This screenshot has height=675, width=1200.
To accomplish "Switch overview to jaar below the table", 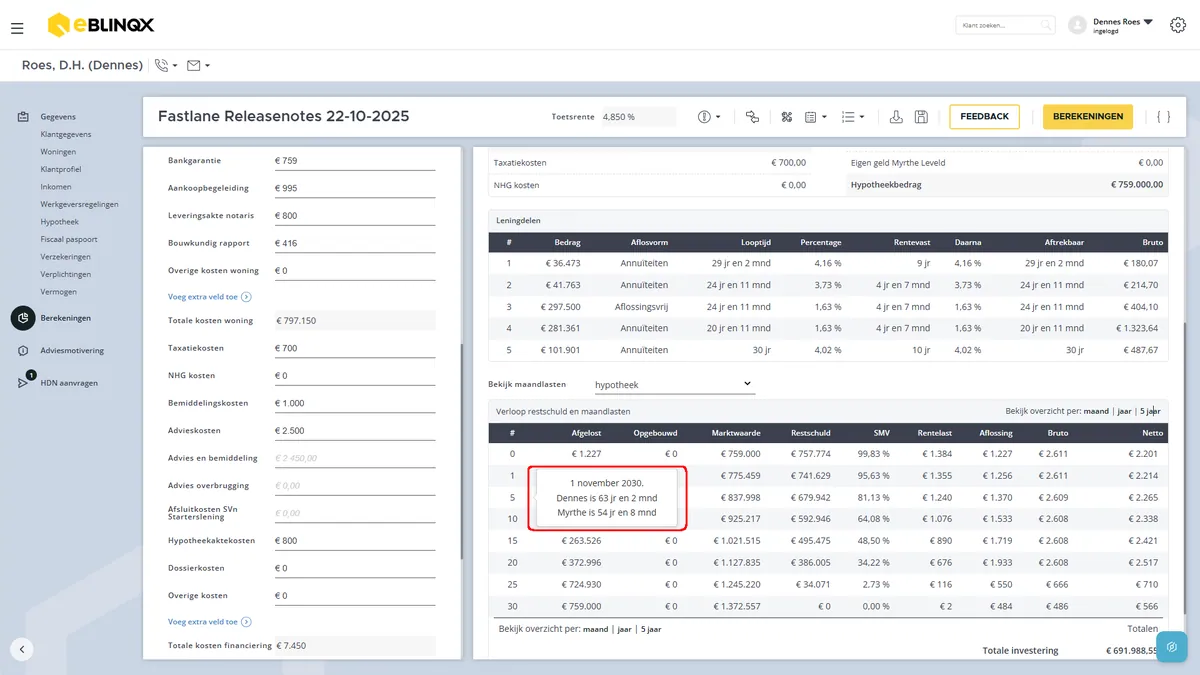I will 622,629.
